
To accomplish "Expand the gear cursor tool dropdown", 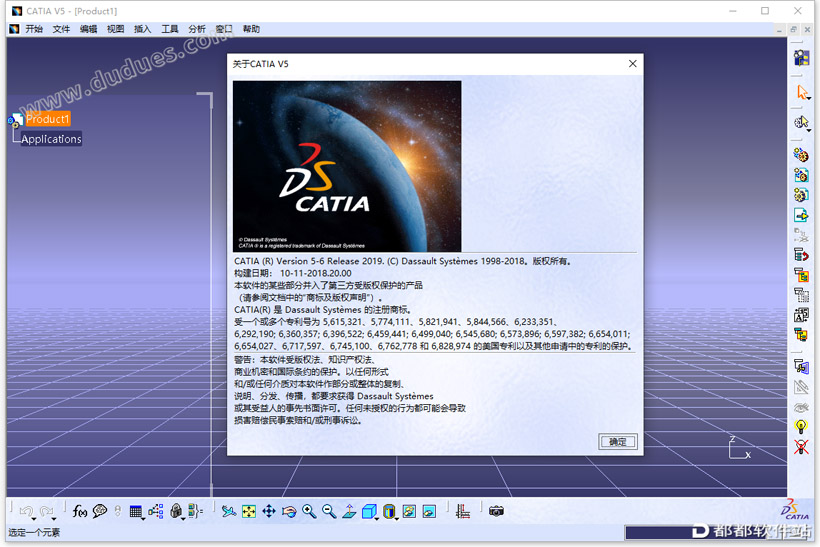I will pyautogui.click(x=808, y=130).
